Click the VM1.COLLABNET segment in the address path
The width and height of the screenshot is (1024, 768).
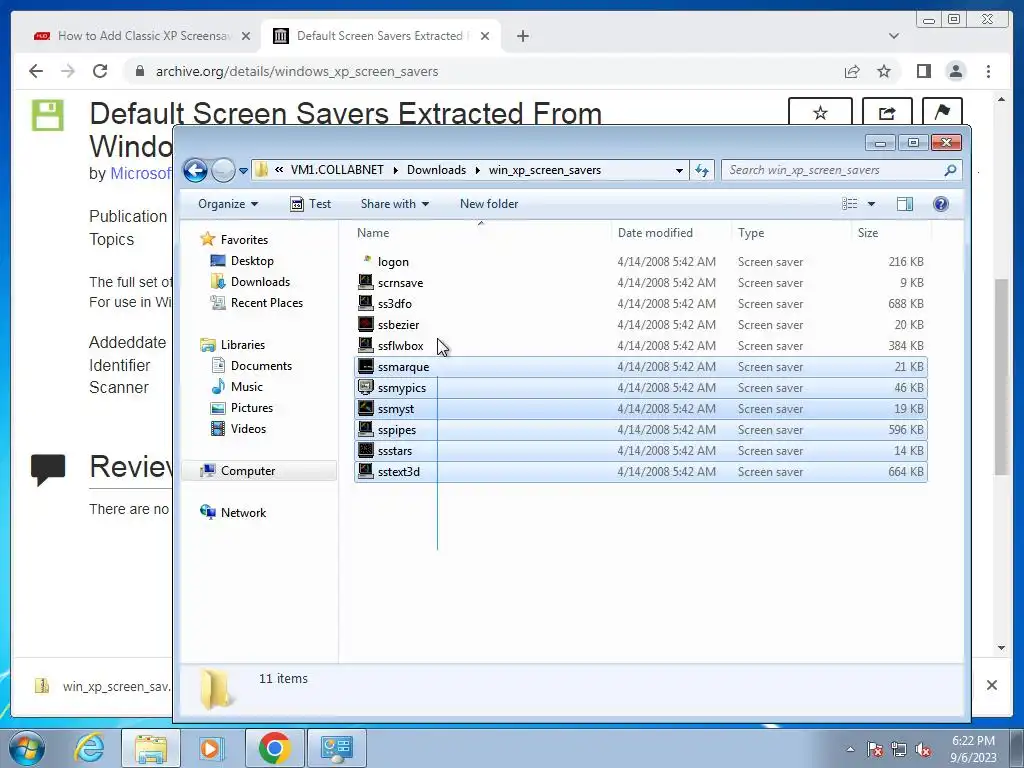pos(337,170)
